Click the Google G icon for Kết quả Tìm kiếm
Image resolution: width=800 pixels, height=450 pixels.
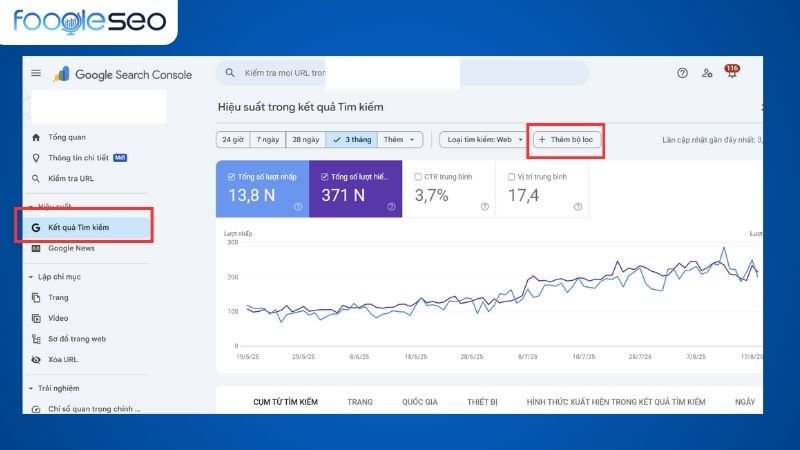[36, 228]
